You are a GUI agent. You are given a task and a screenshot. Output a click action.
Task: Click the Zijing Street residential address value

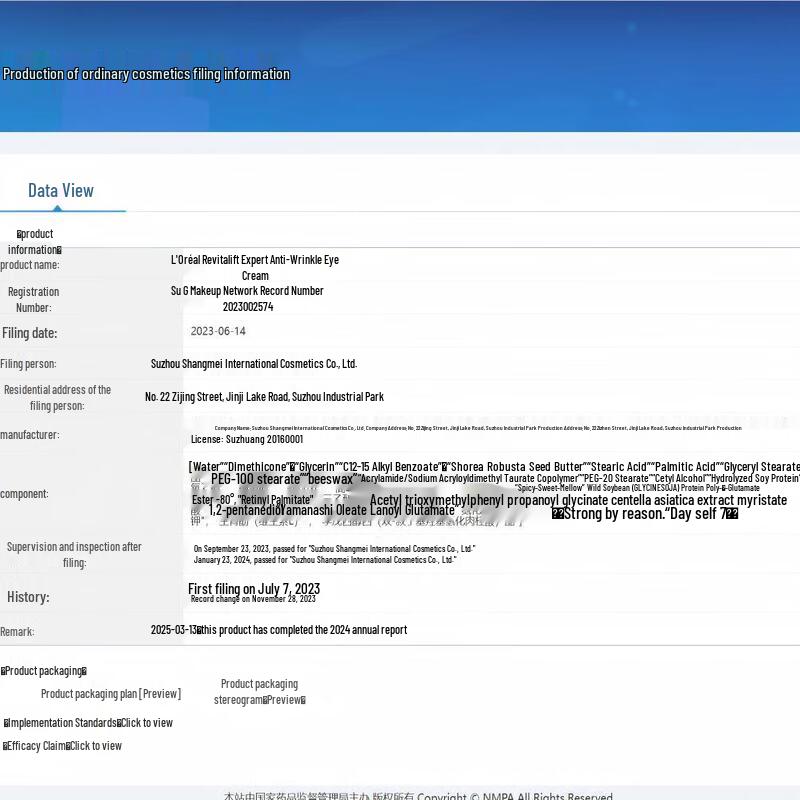click(x=264, y=397)
